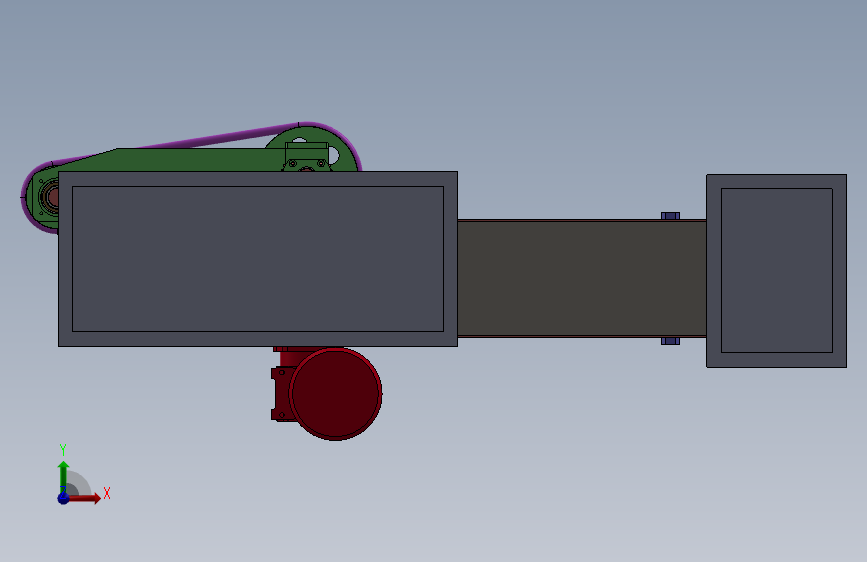Click the green Y axis arrow of triad
Screen dimensions: 867x562
(63, 476)
